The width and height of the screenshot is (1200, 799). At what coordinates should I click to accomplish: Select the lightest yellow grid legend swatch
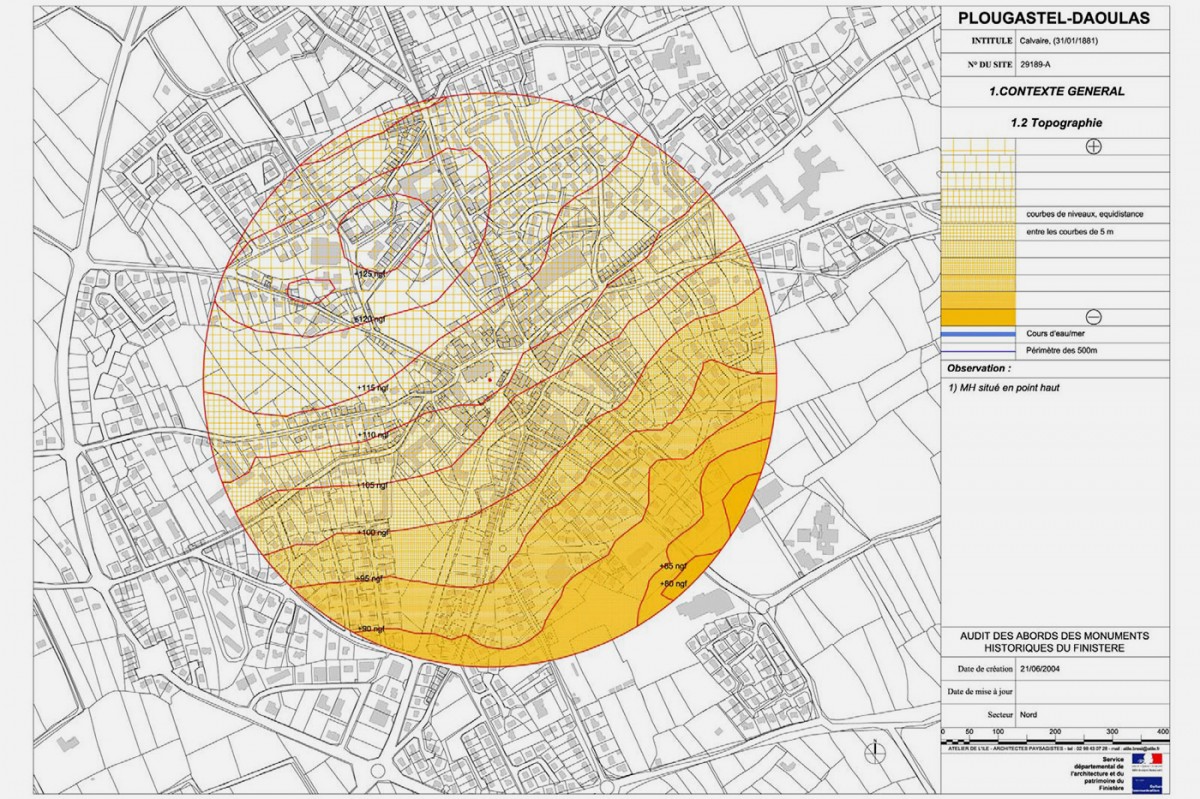point(979,147)
